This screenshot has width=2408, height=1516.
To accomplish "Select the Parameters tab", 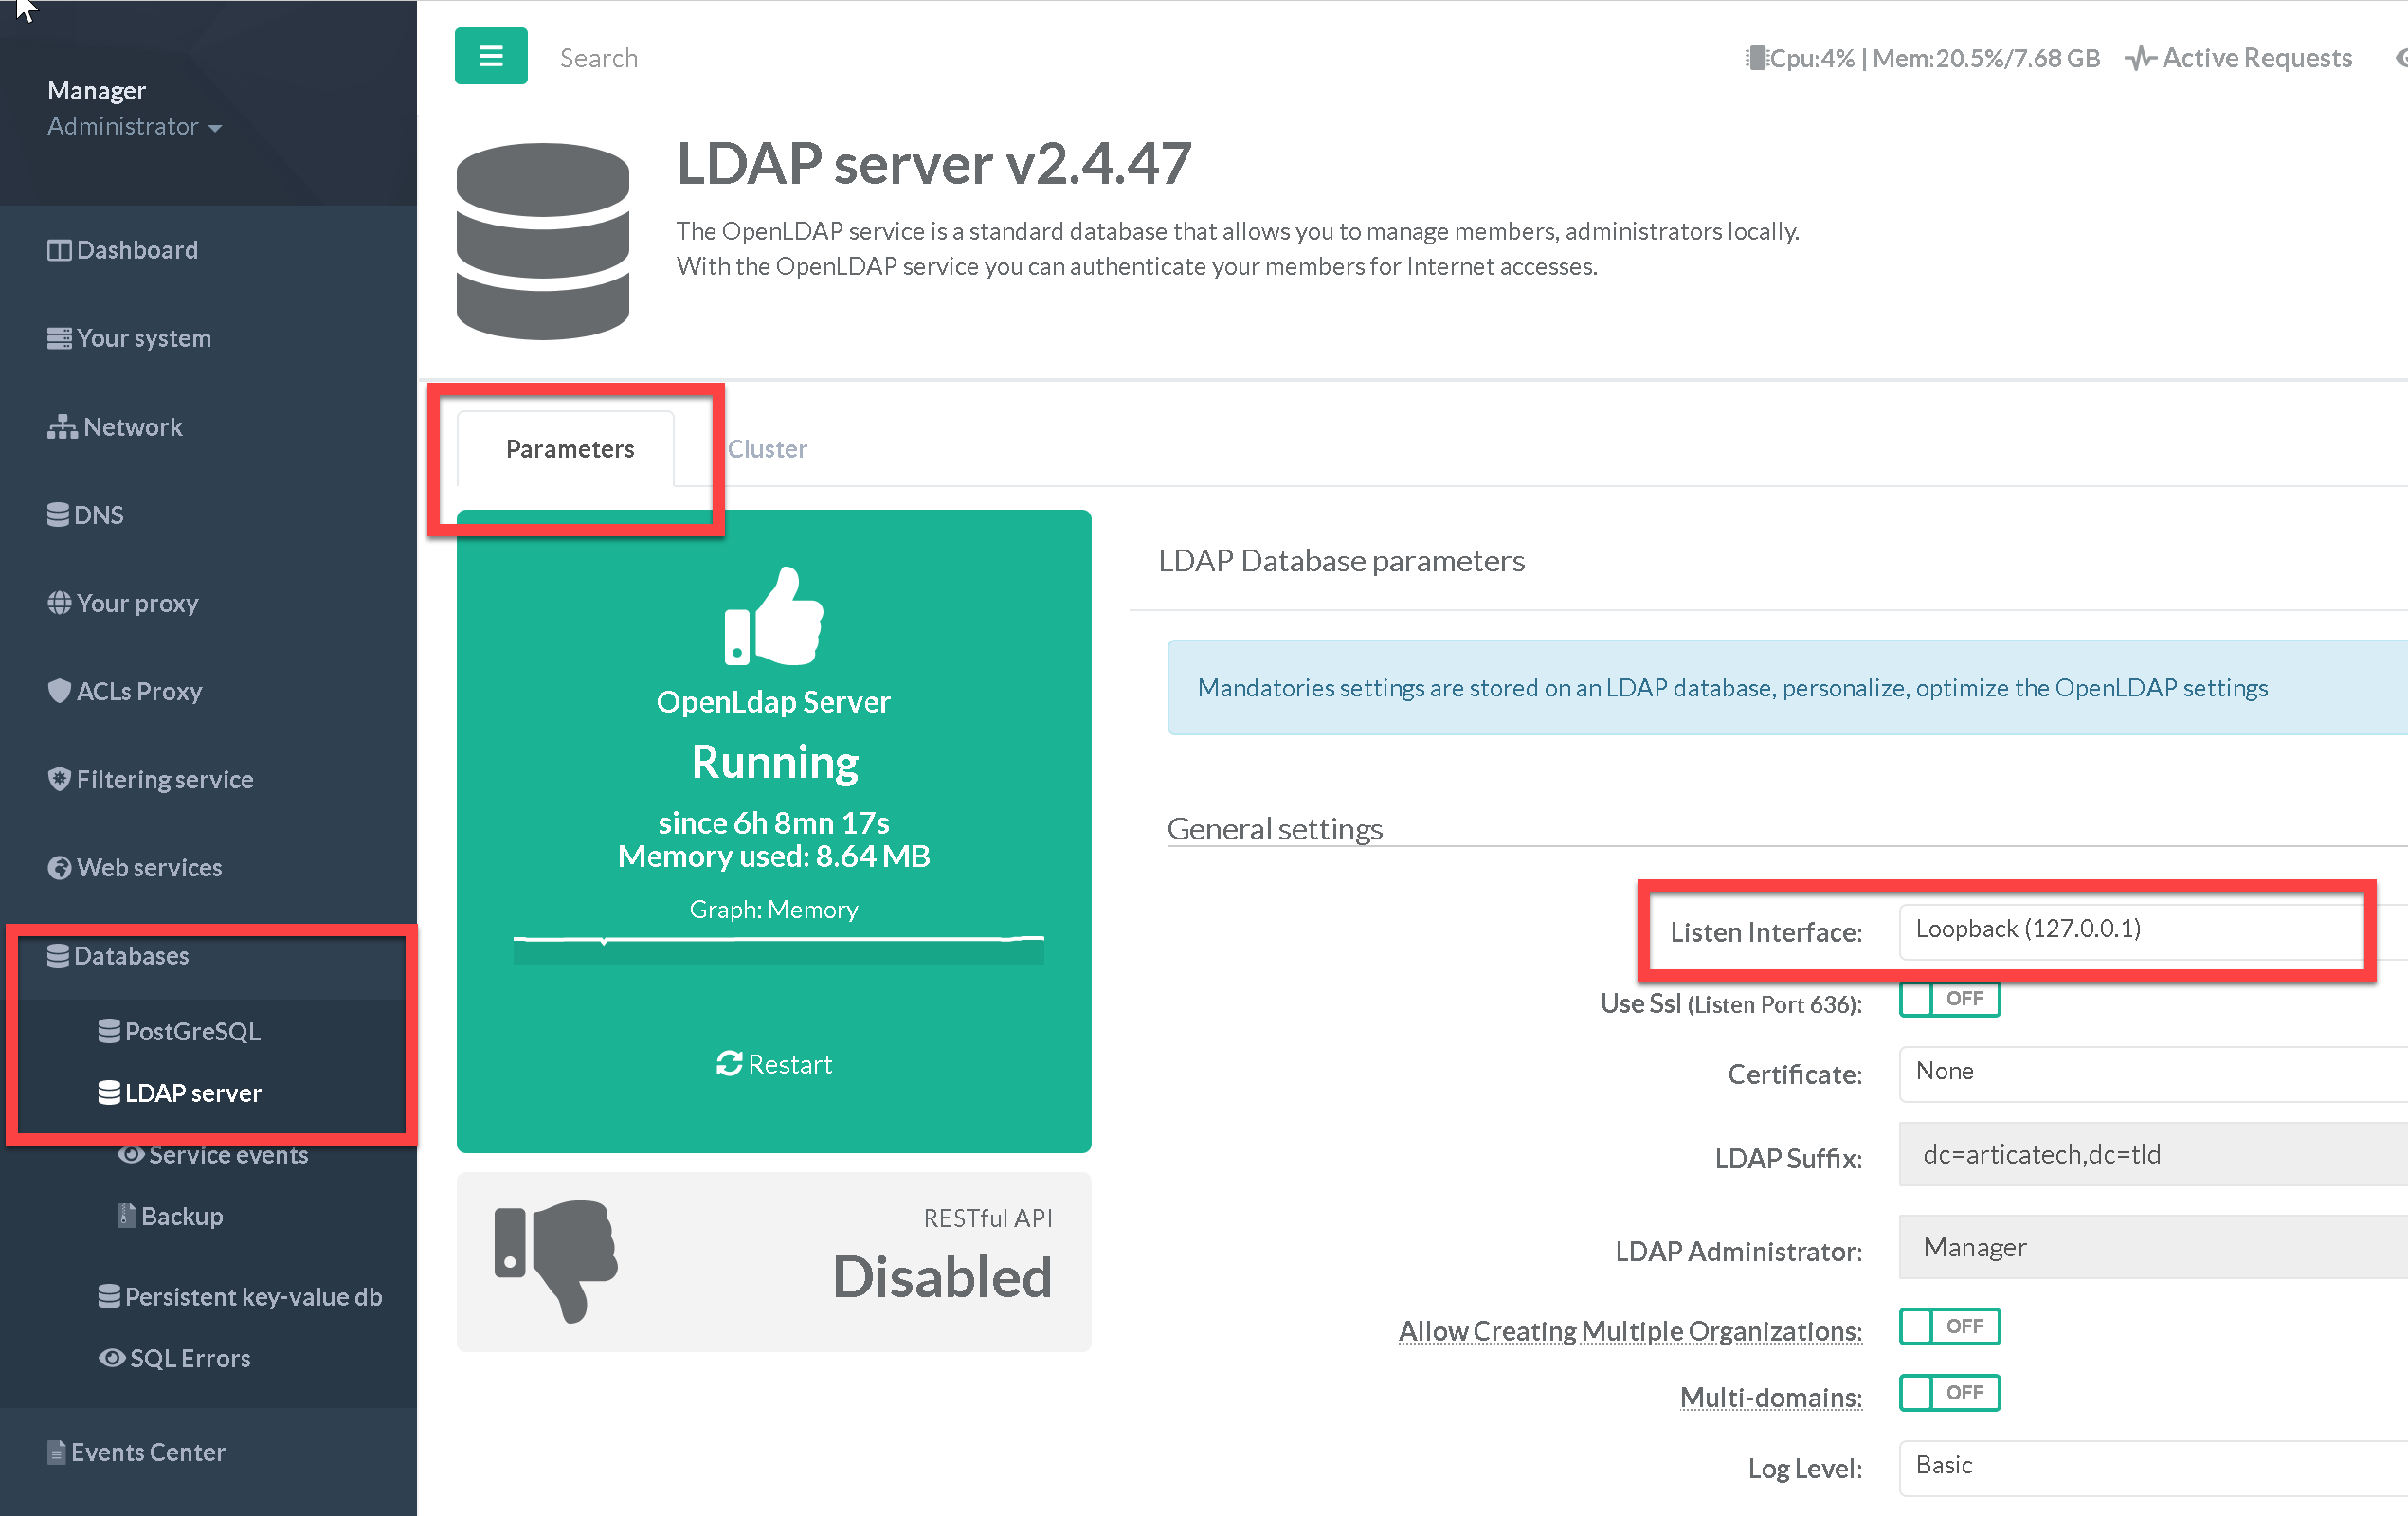I will point(569,449).
